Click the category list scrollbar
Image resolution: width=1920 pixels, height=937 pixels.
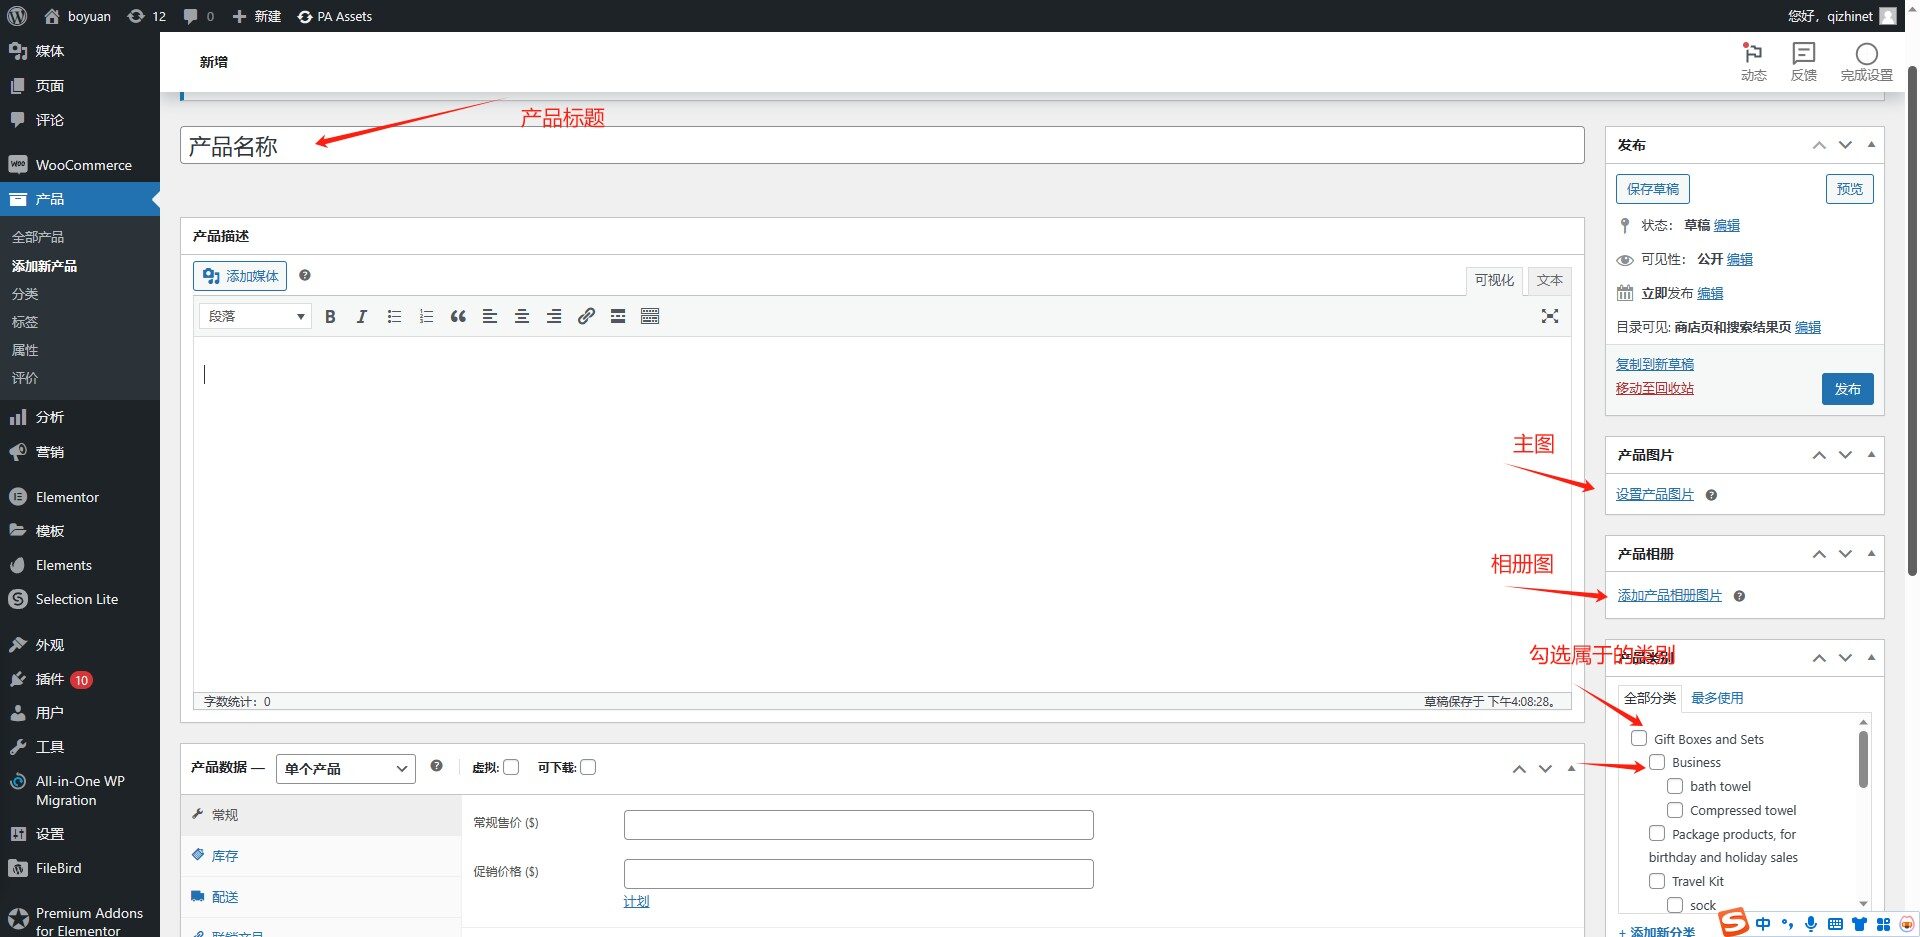click(1863, 760)
